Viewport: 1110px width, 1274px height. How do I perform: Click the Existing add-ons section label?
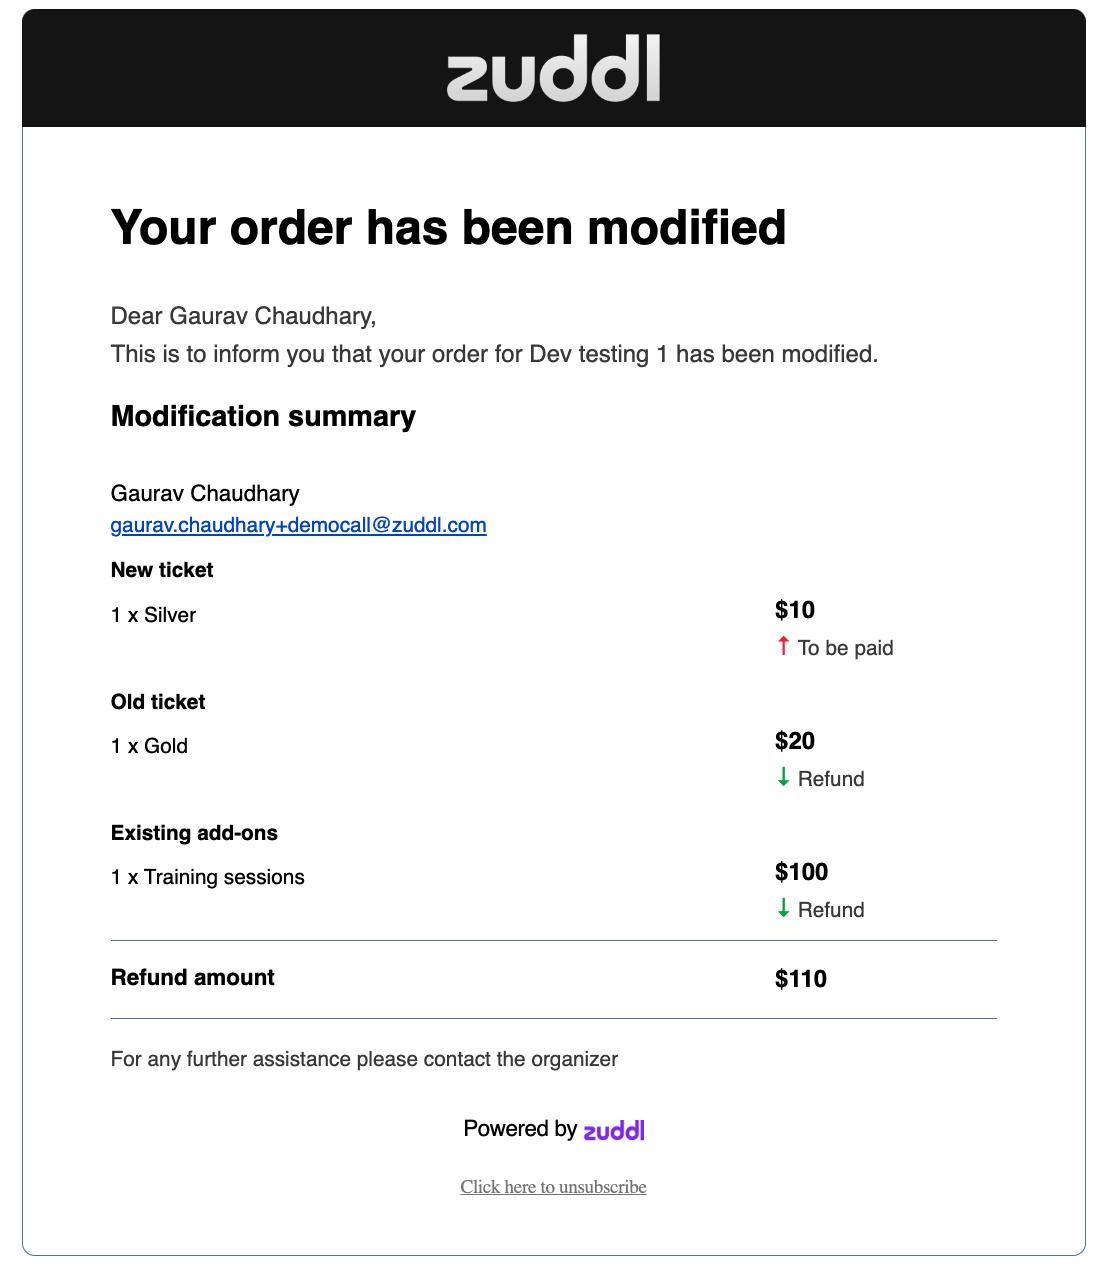(x=194, y=833)
